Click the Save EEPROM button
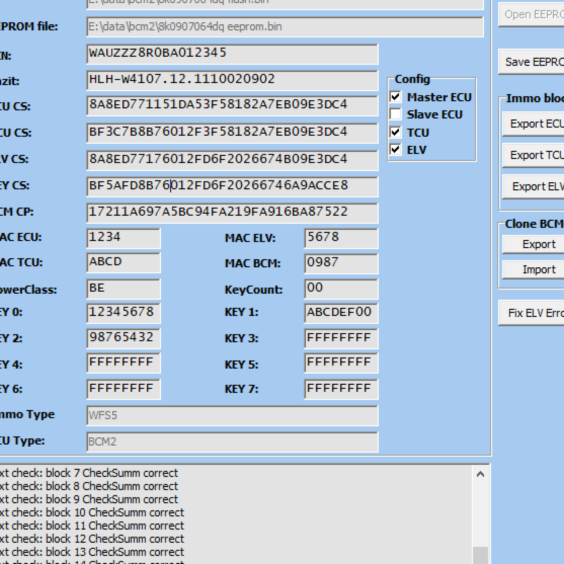This screenshot has width=564, height=564. coord(531,62)
